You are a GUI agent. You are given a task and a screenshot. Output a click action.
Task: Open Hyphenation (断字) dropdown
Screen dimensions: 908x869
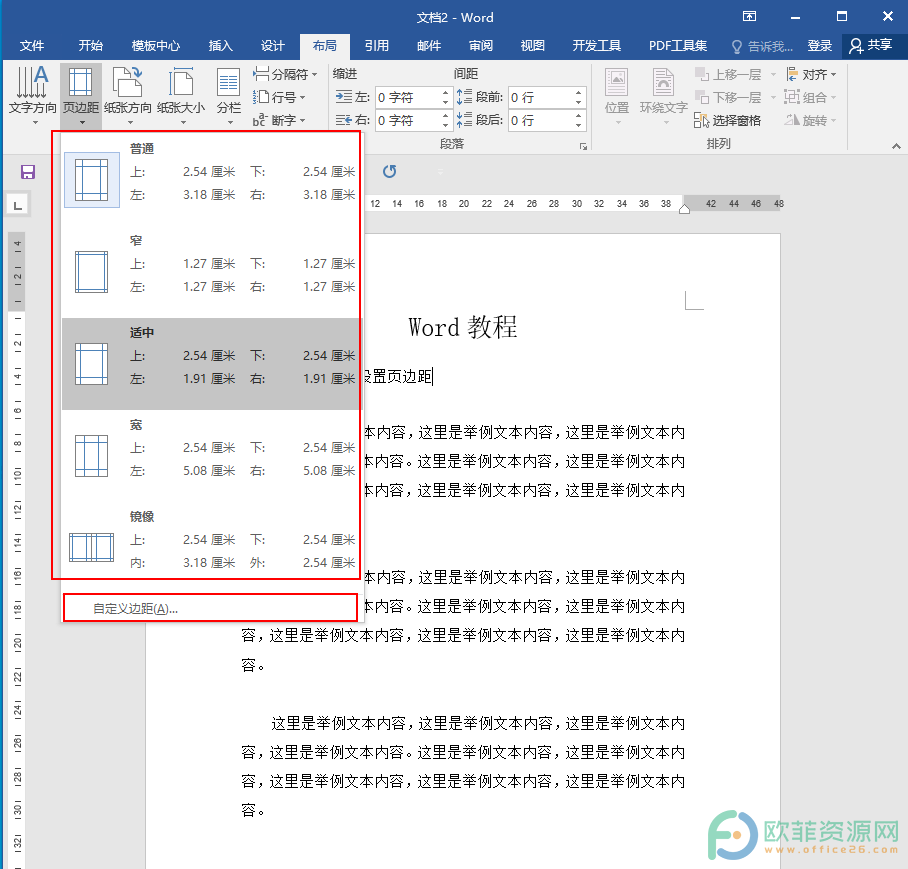tap(279, 120)
